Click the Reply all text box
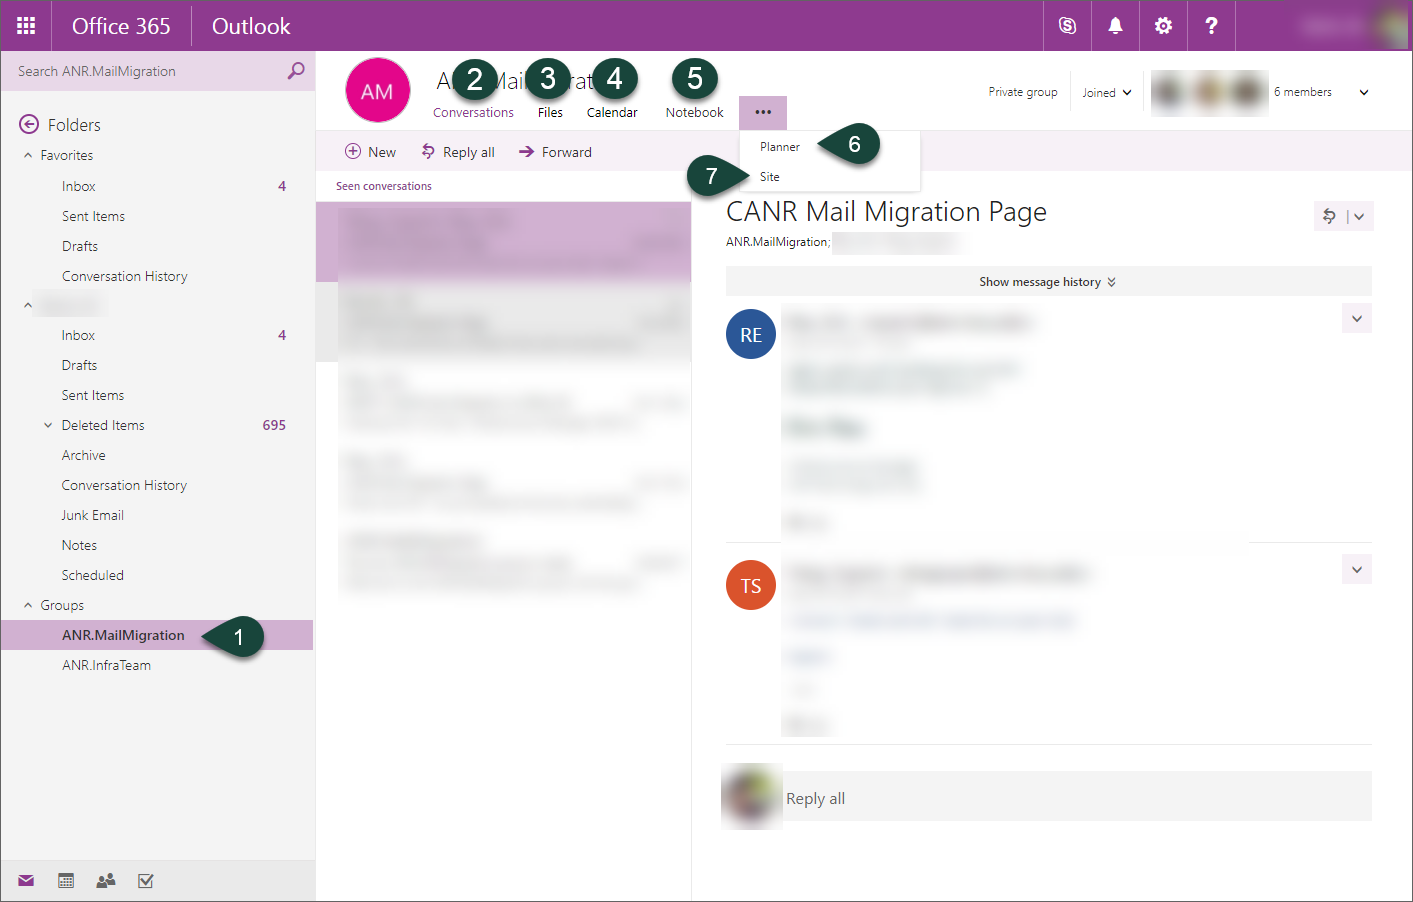The image size is (1413, 902). pos(1075,798)
